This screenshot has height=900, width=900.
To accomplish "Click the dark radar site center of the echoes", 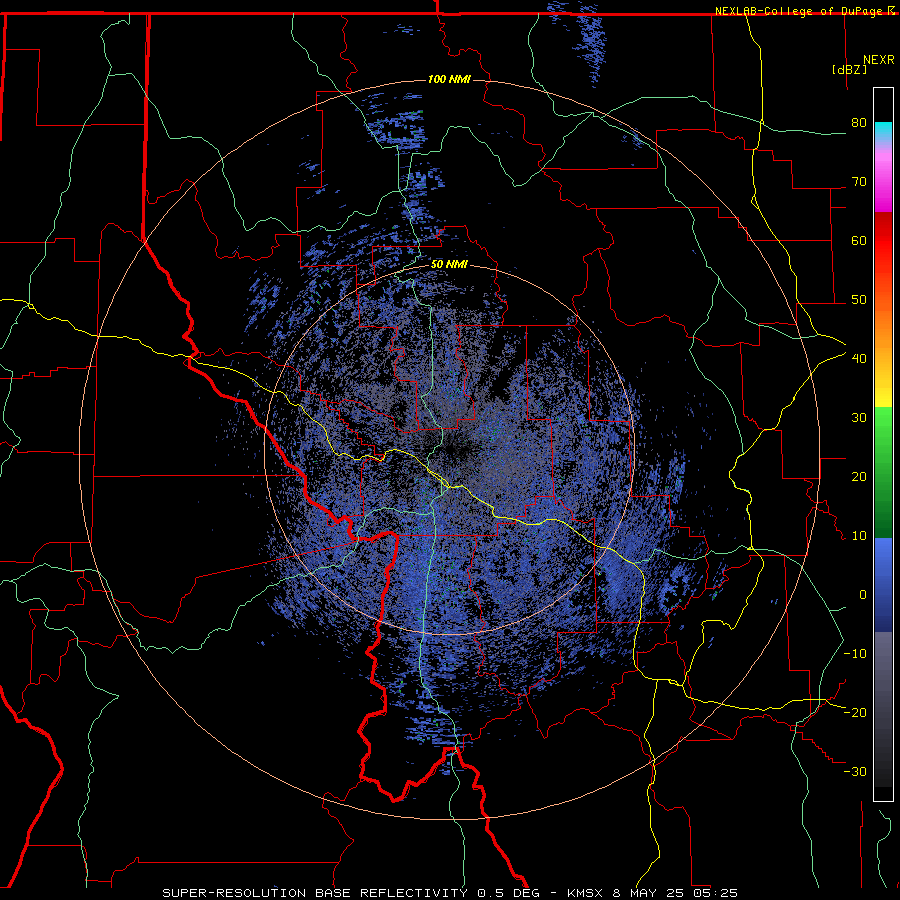I will point(450,450).
